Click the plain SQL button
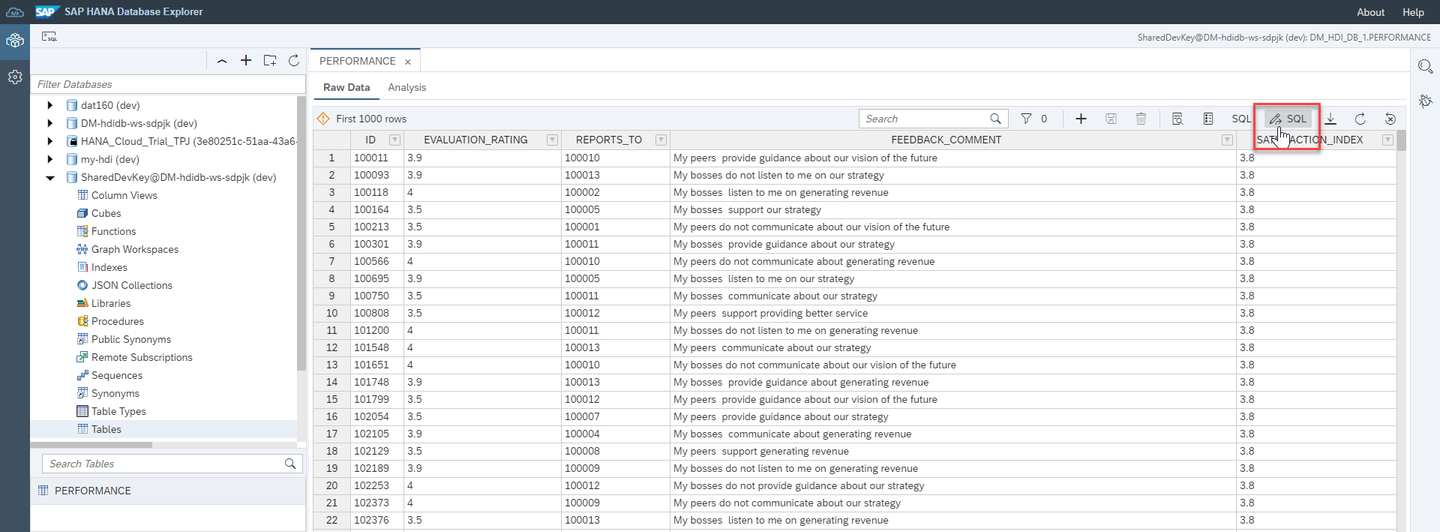This screenshot has width=1440, height=532. (1241, 118)
